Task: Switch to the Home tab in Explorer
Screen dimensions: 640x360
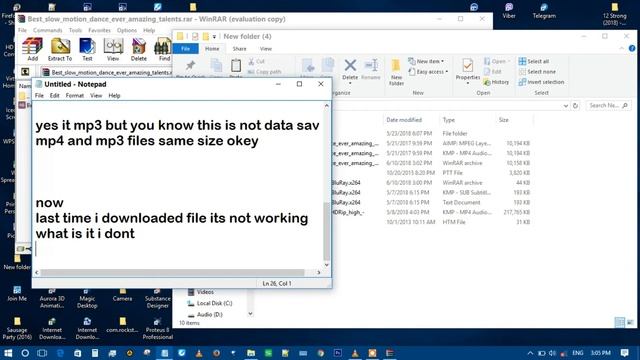Action: (x=212, y=49)
